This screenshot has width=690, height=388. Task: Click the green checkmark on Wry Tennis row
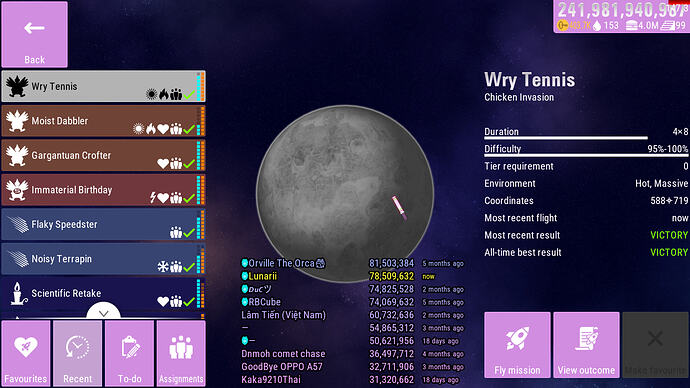point(189,94)
